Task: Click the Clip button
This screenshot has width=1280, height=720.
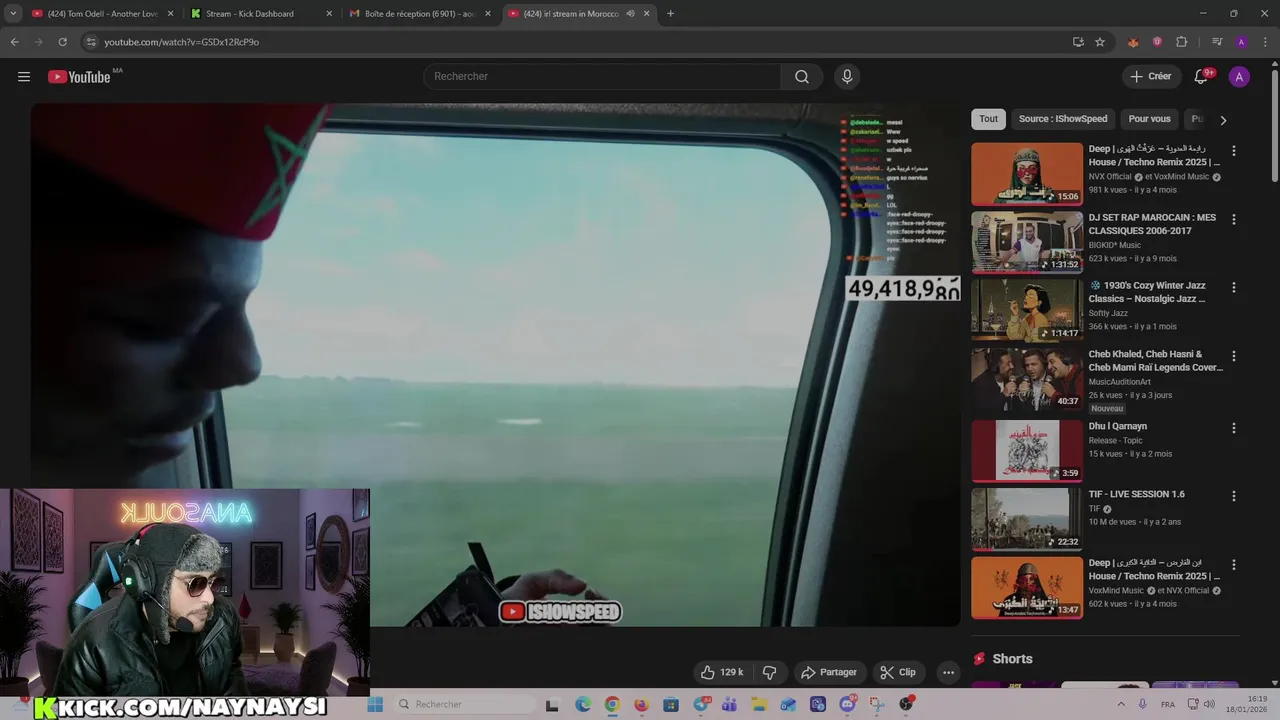Action: point(897,672)
